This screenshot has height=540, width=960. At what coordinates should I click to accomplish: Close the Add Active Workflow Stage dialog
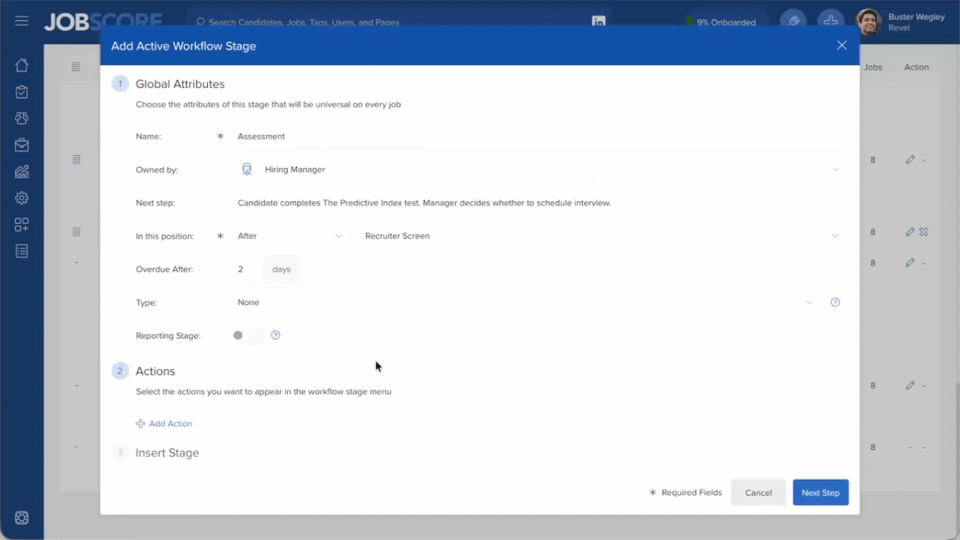[x=842, y=45]
